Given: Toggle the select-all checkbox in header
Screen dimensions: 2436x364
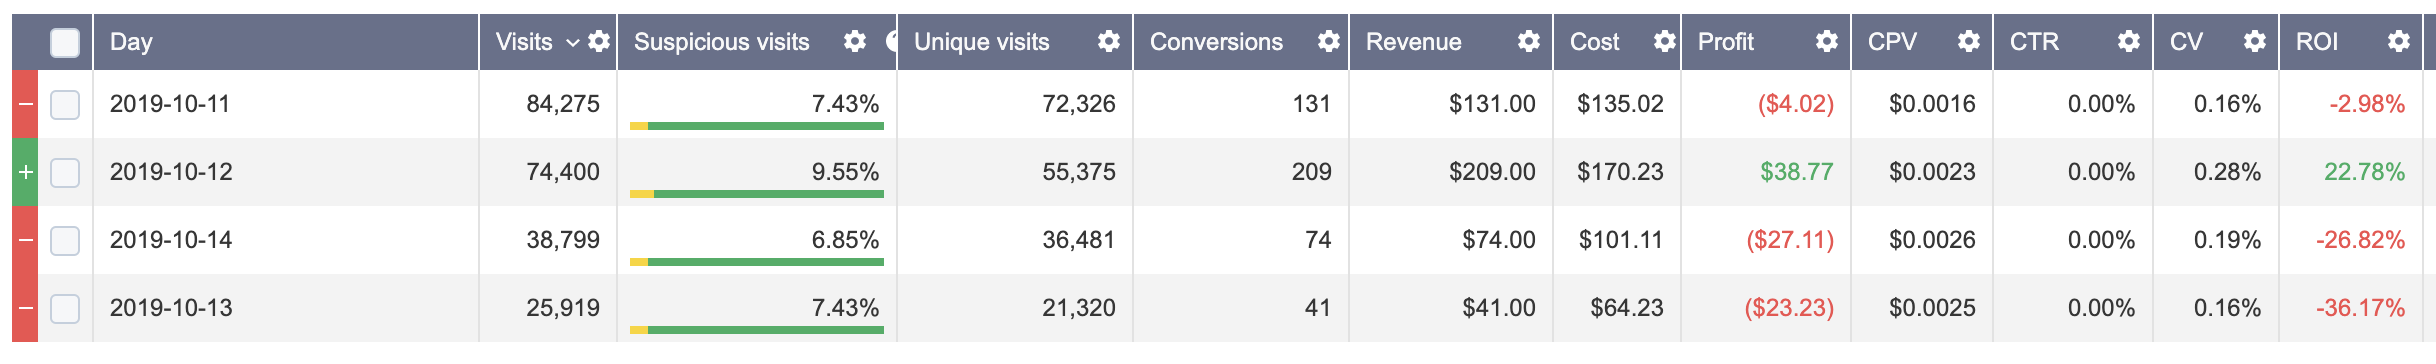Looking at the screenshot, I should tap(65, 43).
